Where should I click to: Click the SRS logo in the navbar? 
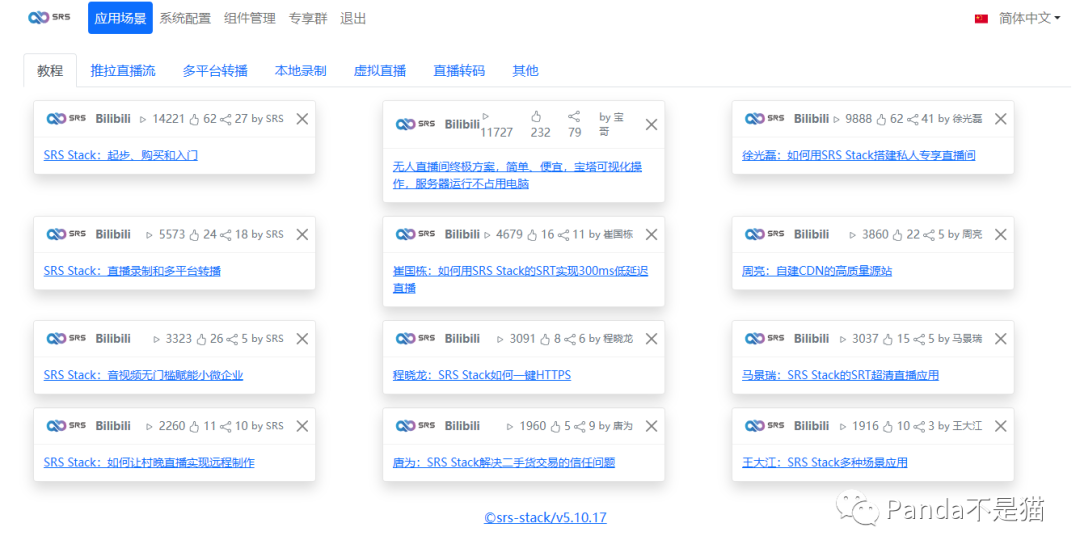click(49, 17)
